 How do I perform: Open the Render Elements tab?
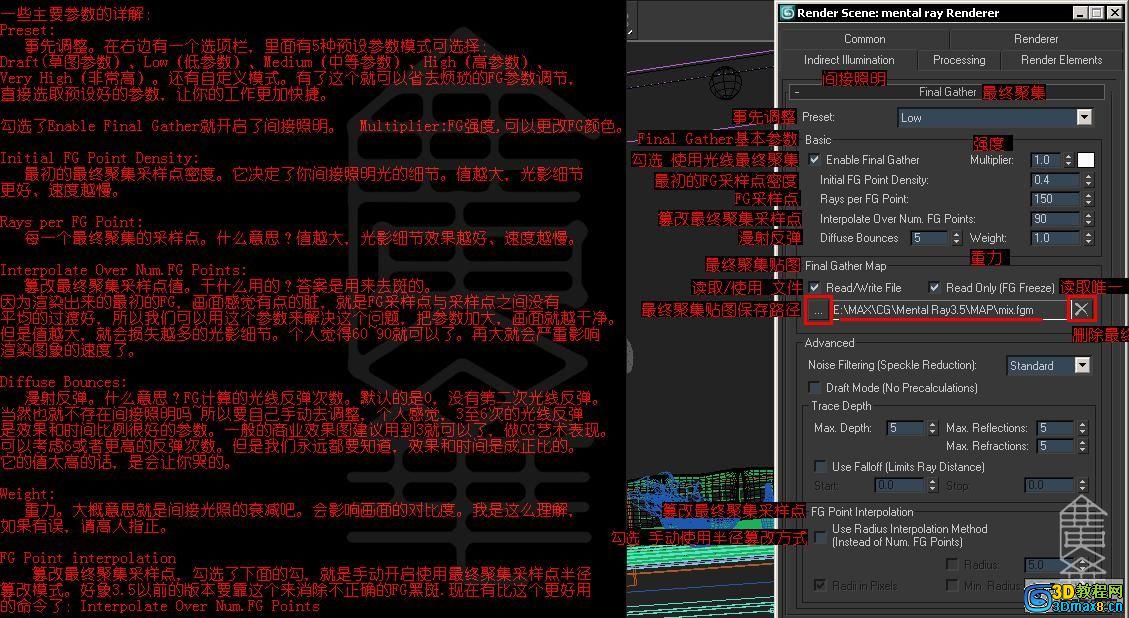pos(1061,60)
